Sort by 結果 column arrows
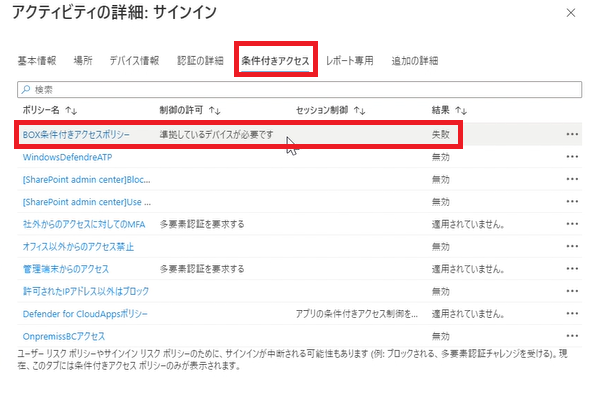 (461, 110)
